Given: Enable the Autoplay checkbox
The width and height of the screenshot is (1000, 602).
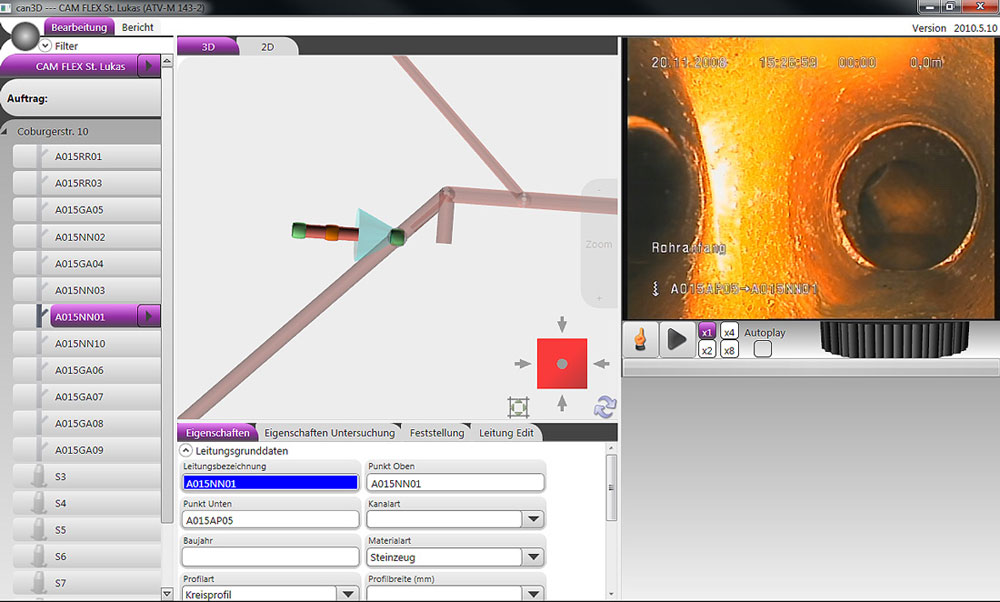Looking at the screenshot, I should click(762, 349).
